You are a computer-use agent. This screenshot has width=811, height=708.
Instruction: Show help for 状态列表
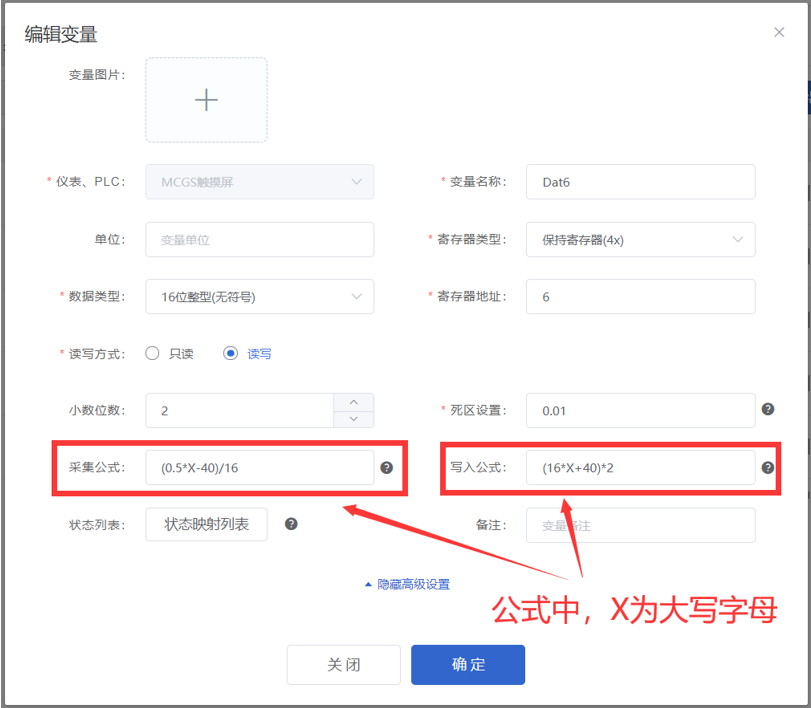point(291,524)
